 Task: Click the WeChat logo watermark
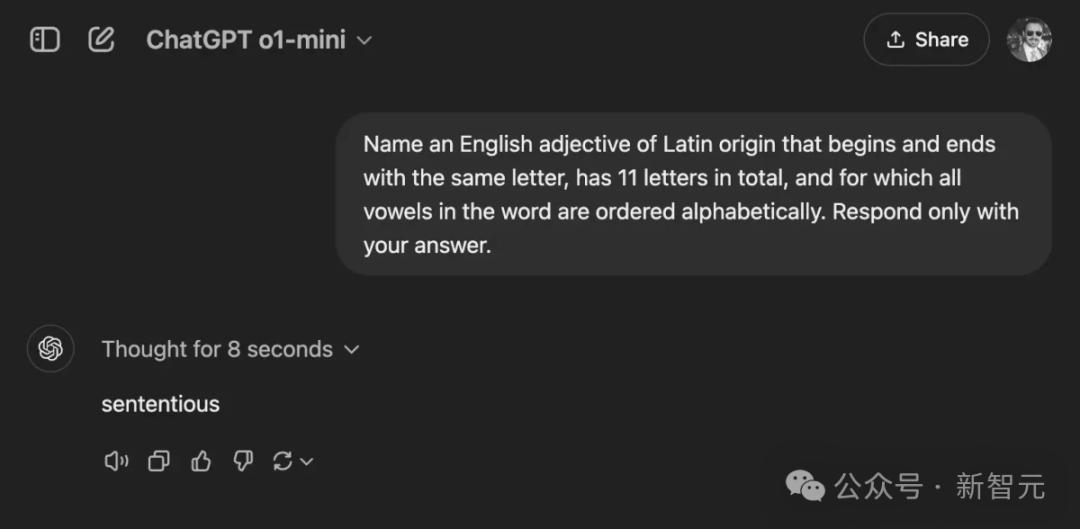[x=804, y=486]
